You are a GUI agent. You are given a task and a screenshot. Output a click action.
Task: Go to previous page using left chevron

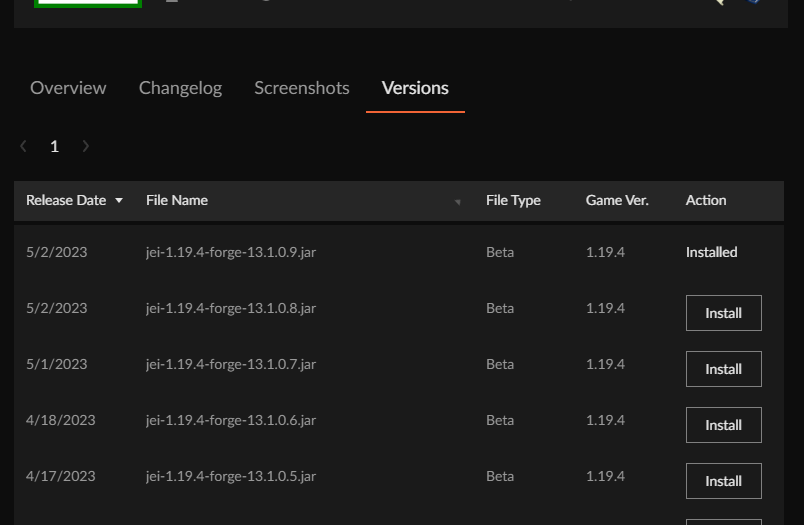click(x=24, y=146)
